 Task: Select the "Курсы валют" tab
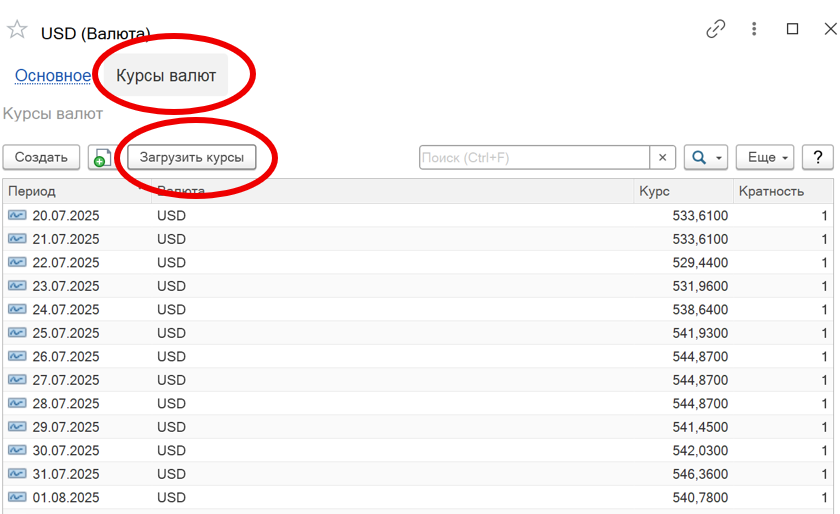point(166,75)
